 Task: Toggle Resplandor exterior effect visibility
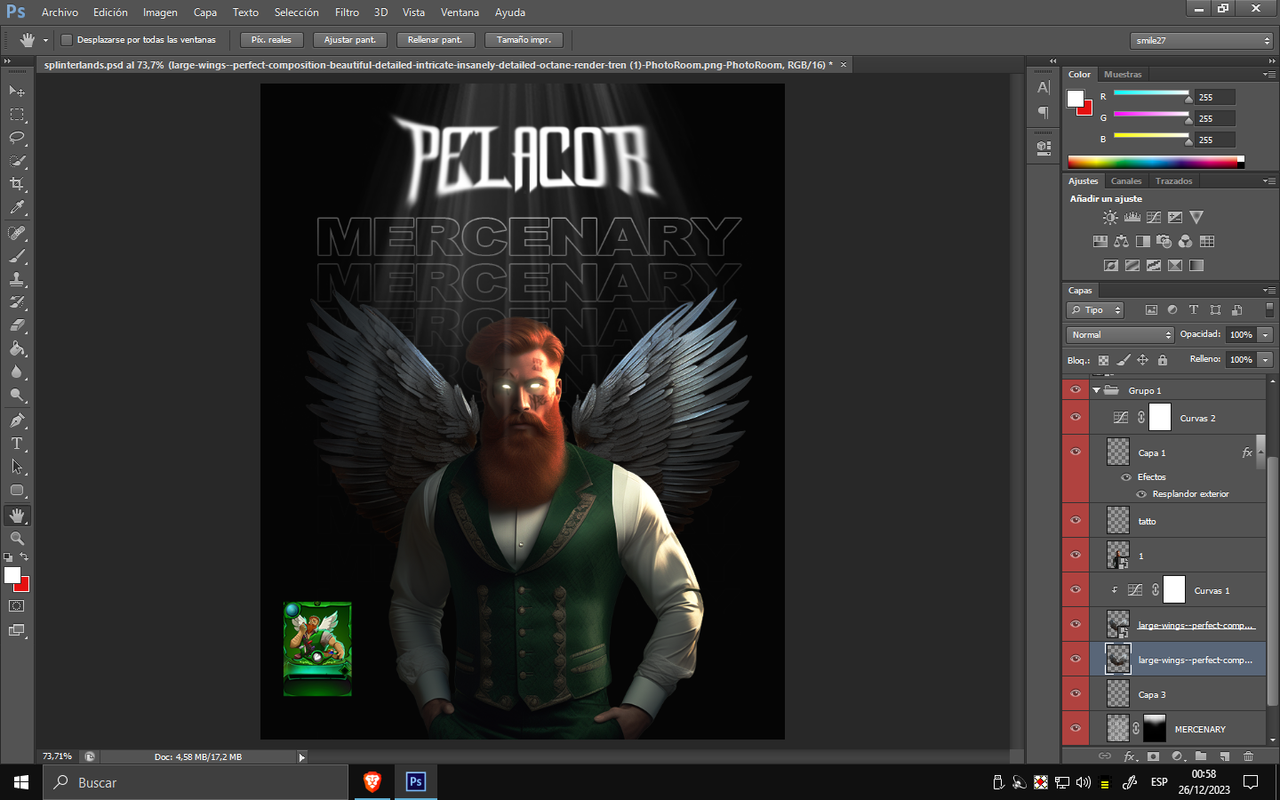coord(1141,494)
